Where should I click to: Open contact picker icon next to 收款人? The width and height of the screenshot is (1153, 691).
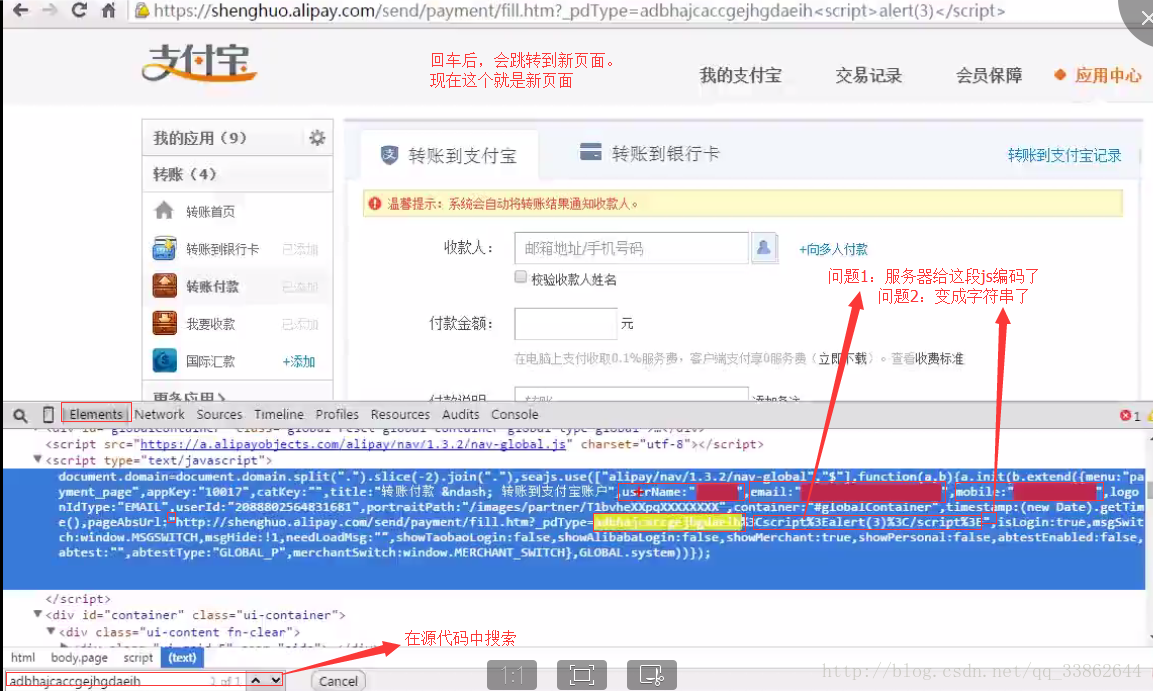764,248
